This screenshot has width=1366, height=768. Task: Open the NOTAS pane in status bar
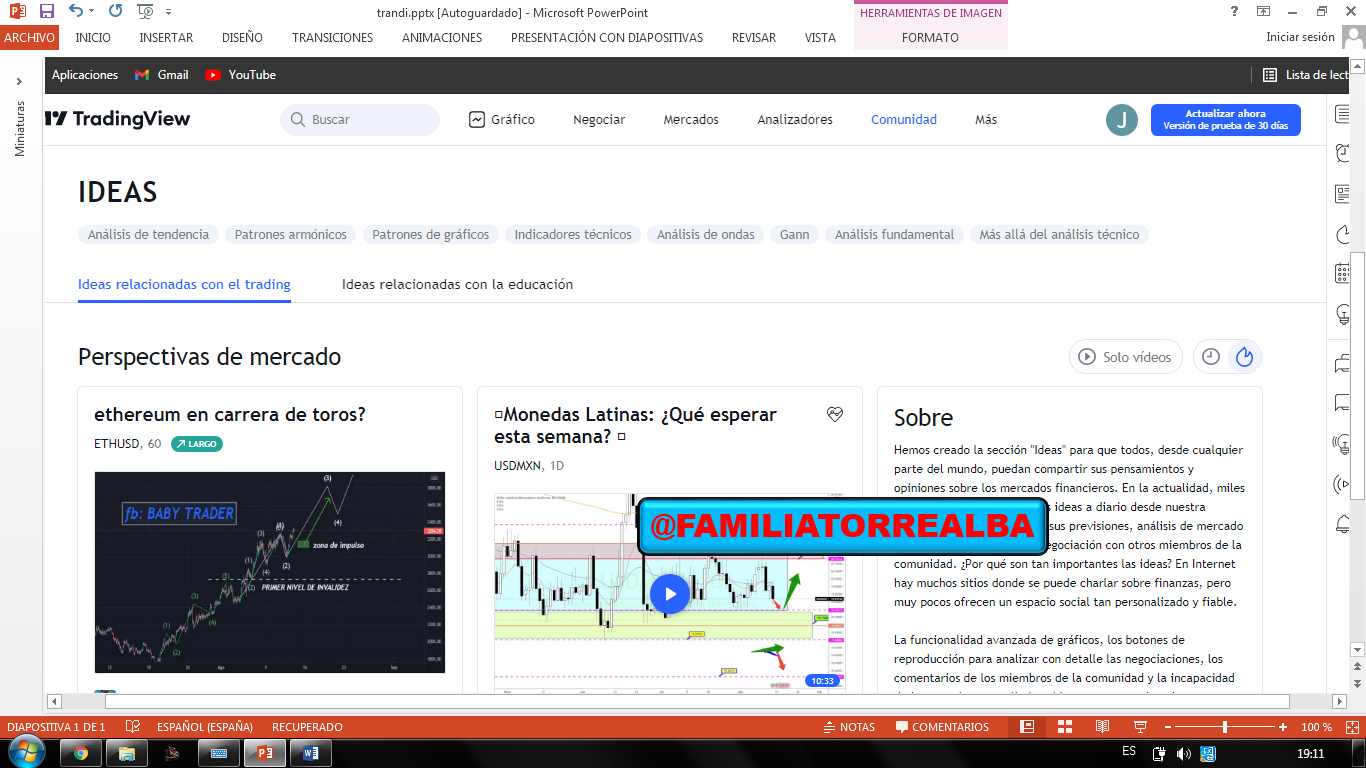848,727
